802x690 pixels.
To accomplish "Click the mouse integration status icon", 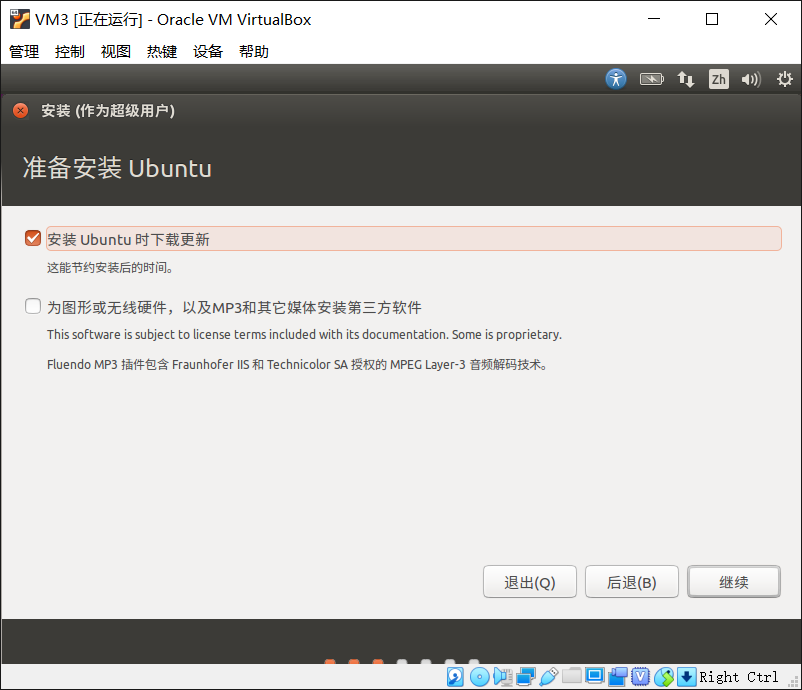I will tap(664, 677).
